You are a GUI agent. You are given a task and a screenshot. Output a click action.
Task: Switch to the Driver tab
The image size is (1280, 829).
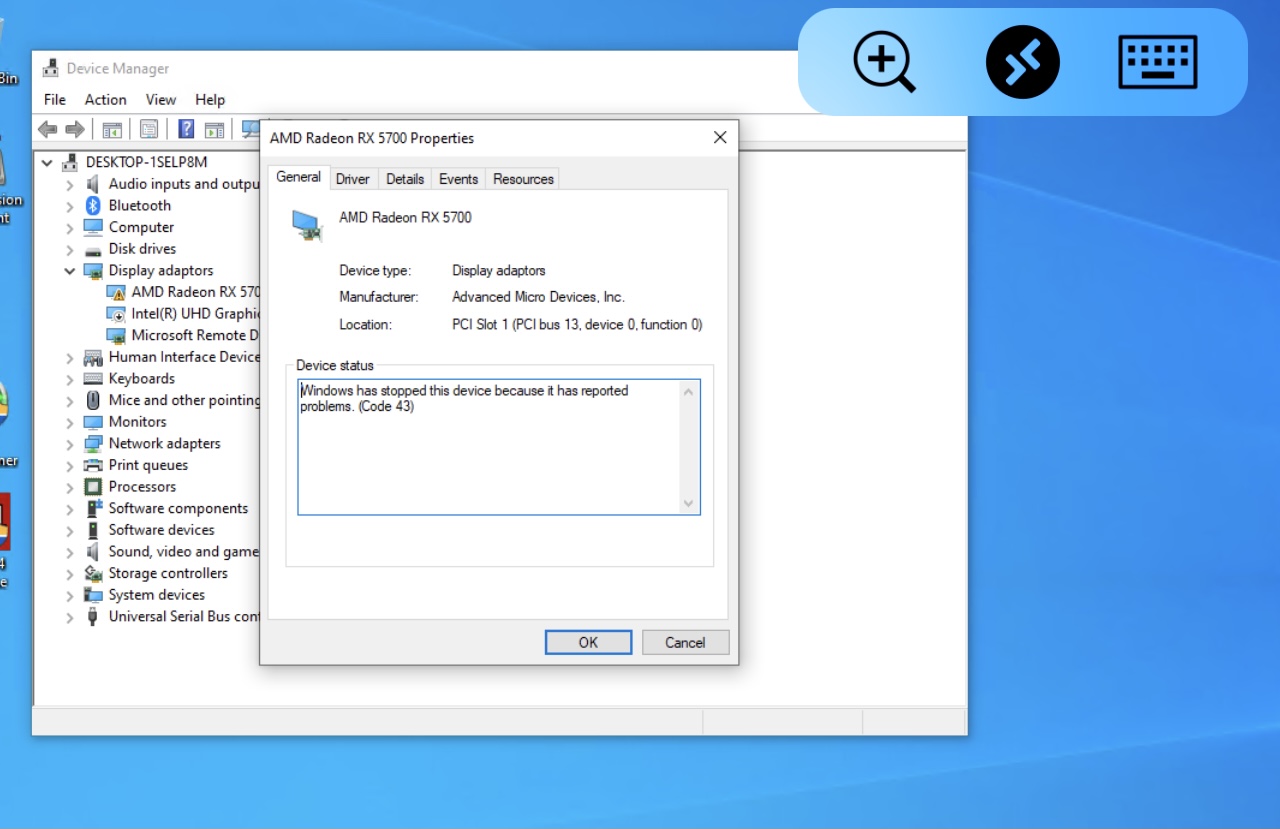point(352,179)
